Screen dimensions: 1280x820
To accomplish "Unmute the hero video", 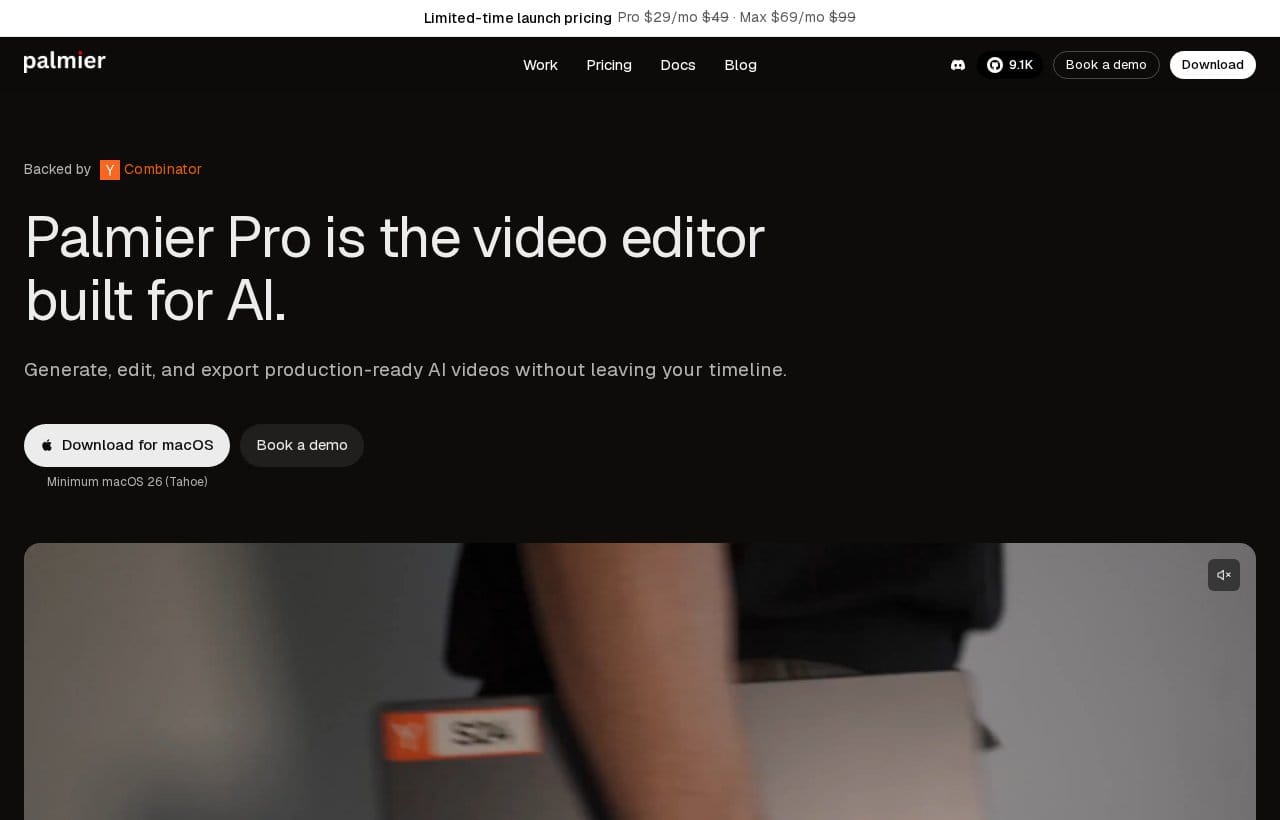I will (x=1224, y=575).
